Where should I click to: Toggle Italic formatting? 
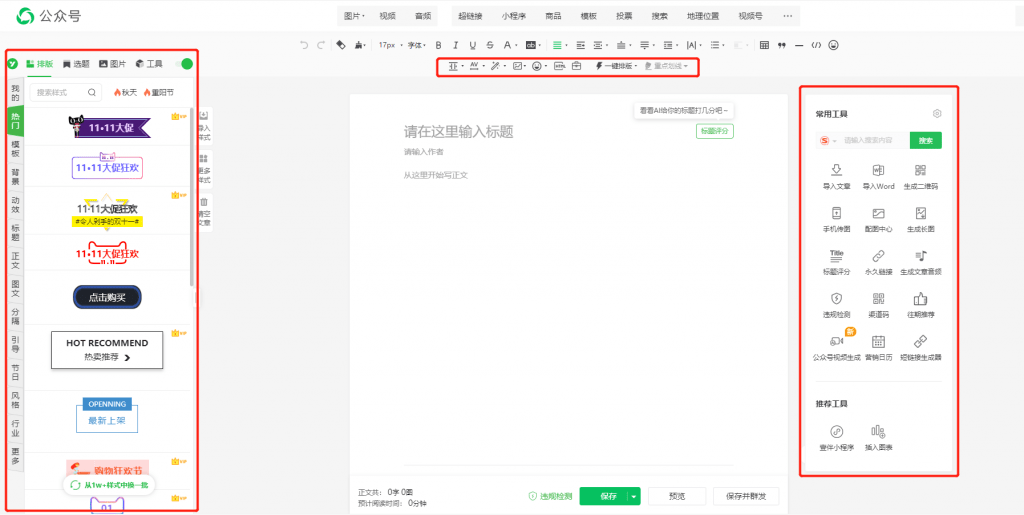pyautogui.click(x=455, y=45)
